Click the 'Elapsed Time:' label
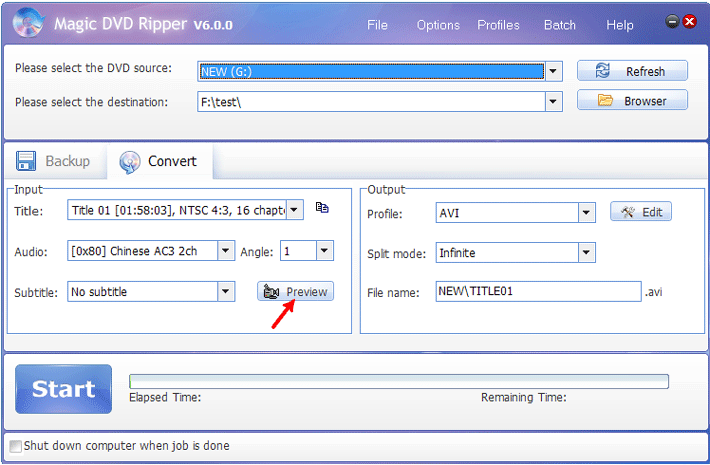Viewport: 710px width, 465px height. pyautogui.click(x=165, y=398)
